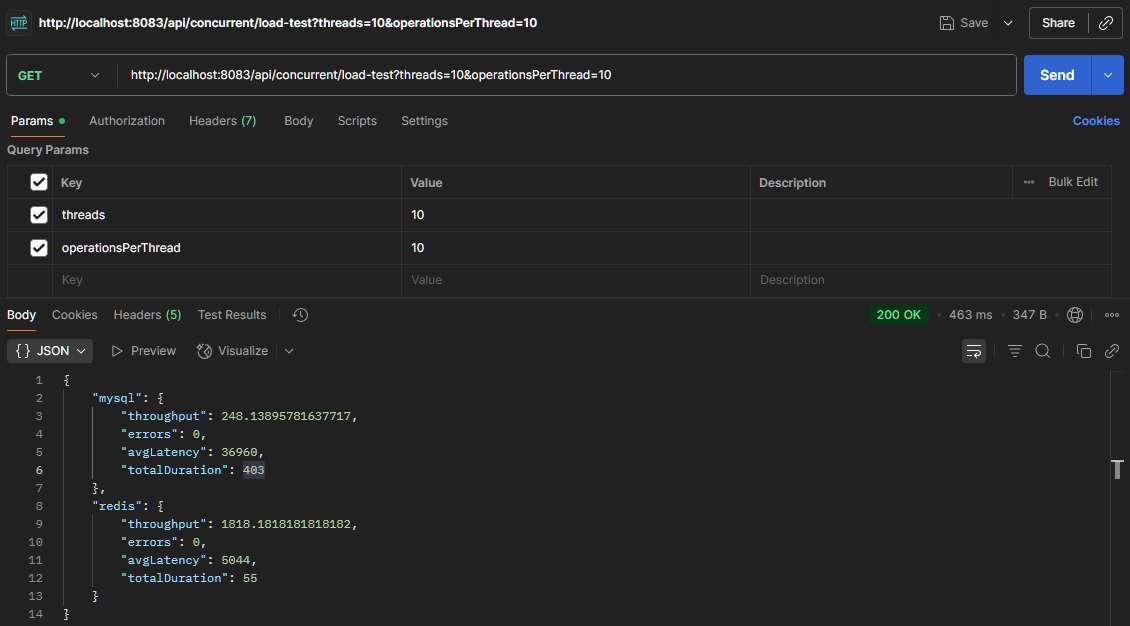This screenshot has height=626, width=1130.
Task: Click the Preview button
Action: pyautogui.click(x=143, y=351)
